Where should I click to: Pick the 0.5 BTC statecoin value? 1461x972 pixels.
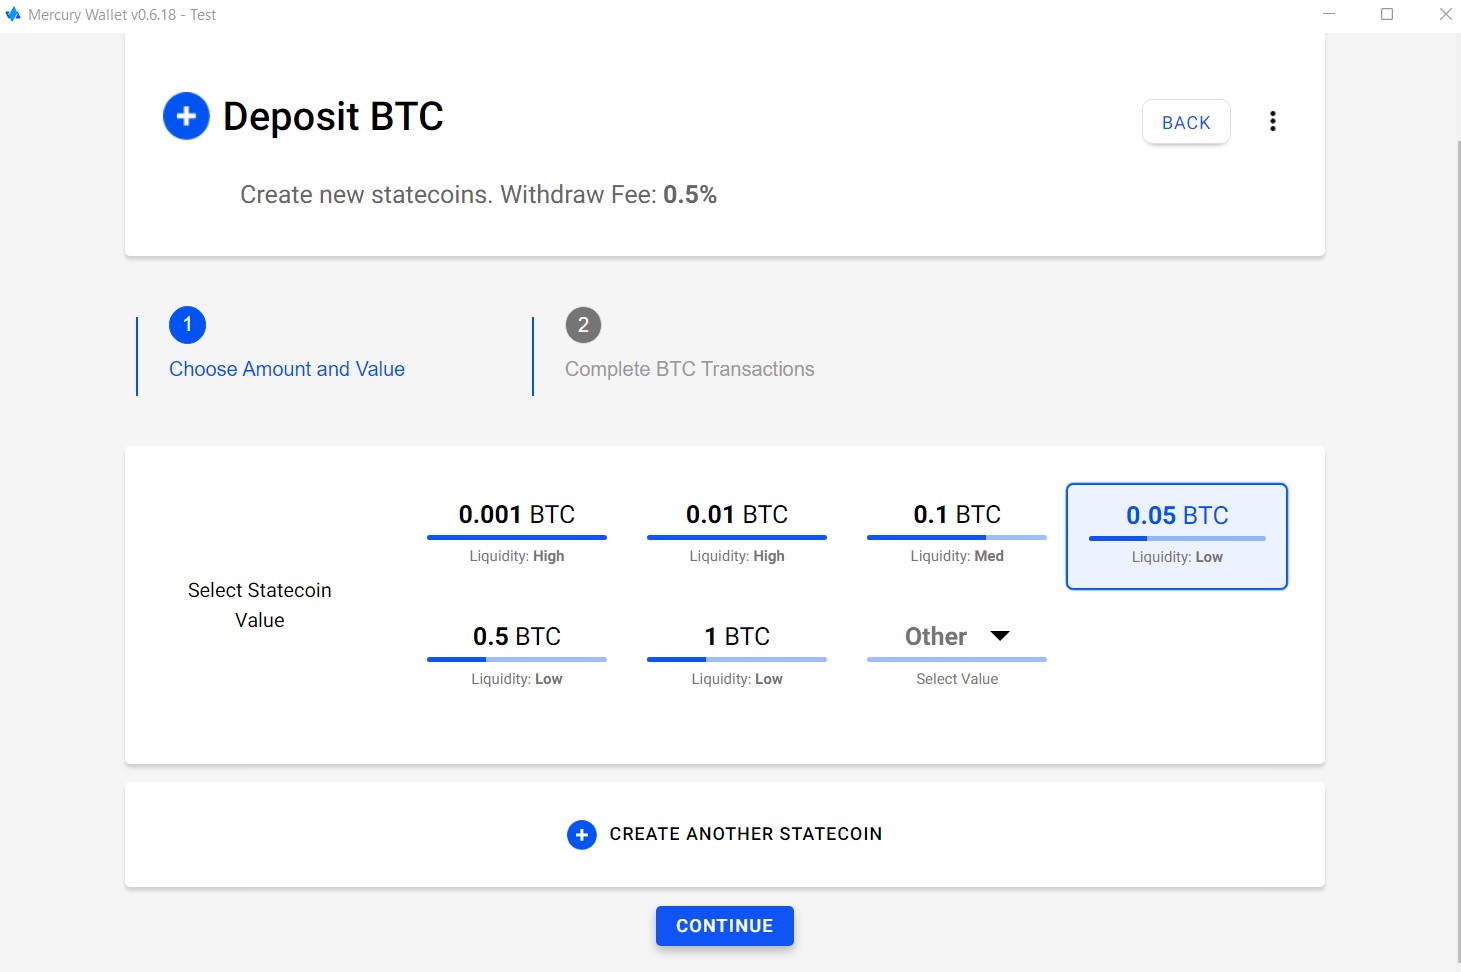[x=517, y=657]
